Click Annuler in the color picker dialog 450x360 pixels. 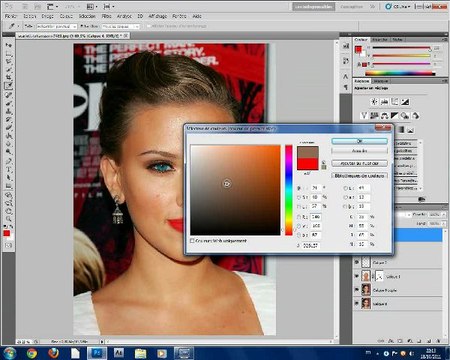pos(359,151)
